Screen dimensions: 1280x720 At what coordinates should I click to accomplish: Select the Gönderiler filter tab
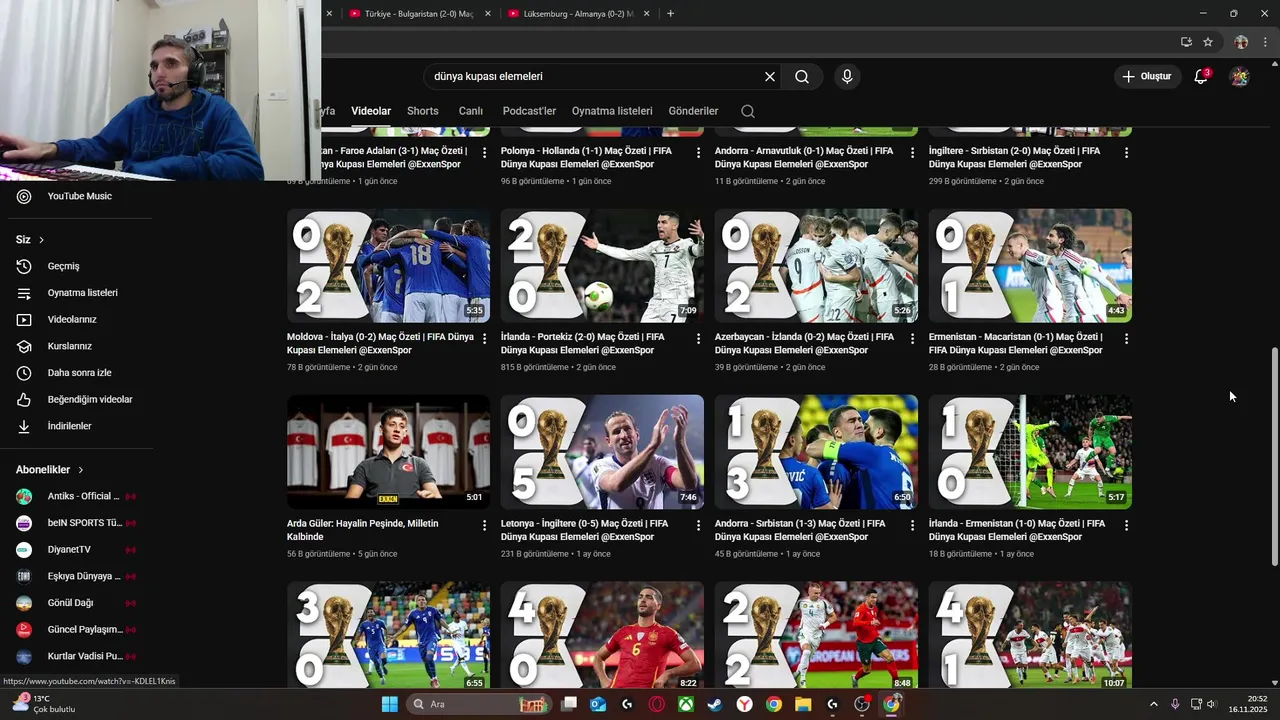click(694, 111)
